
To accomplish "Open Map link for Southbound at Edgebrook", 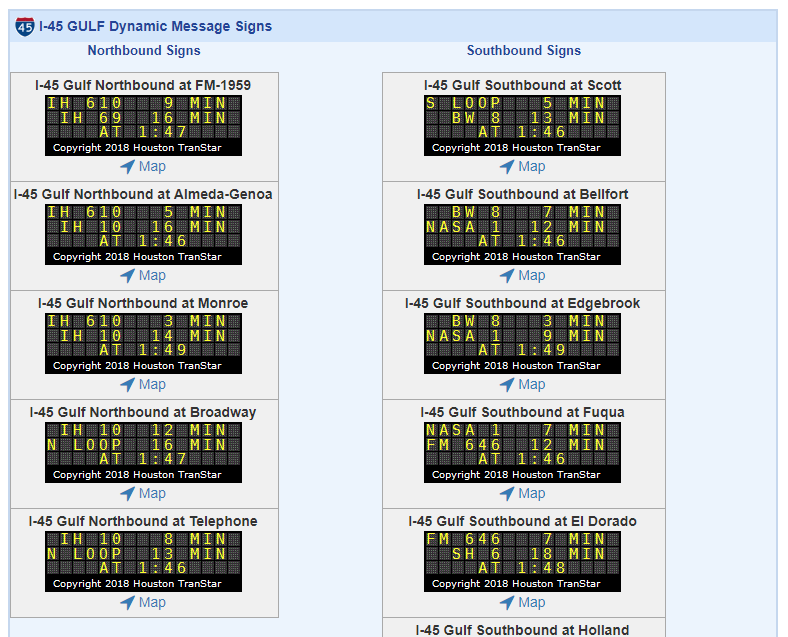I will (532, 384).
